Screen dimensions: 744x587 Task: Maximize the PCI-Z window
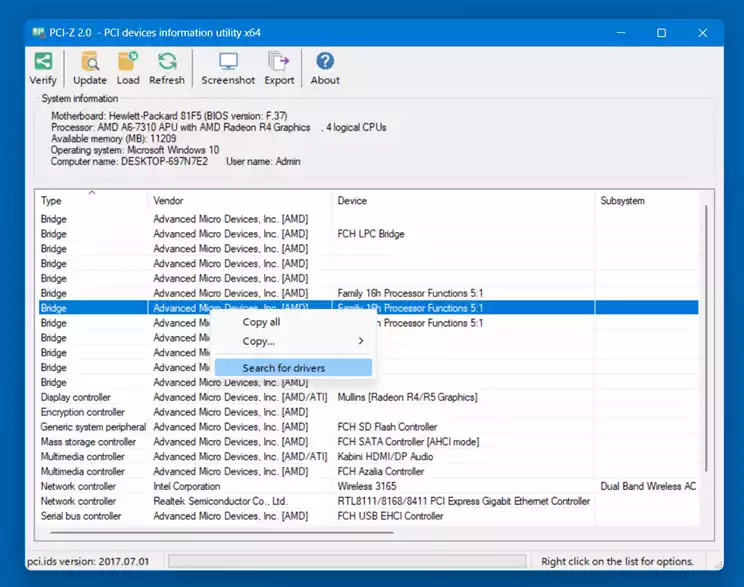661,33
